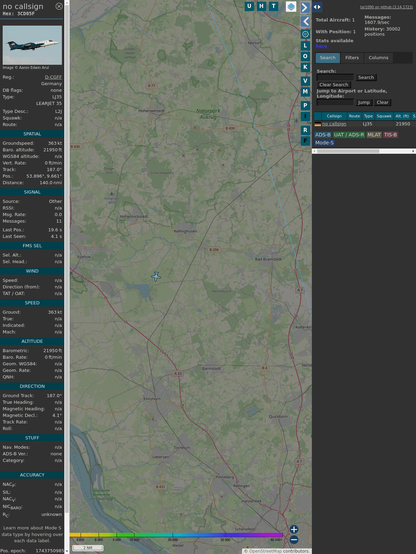Switch to the Filters tab
The width and height of the screenshot is (416, 554).
click(352, 58)
